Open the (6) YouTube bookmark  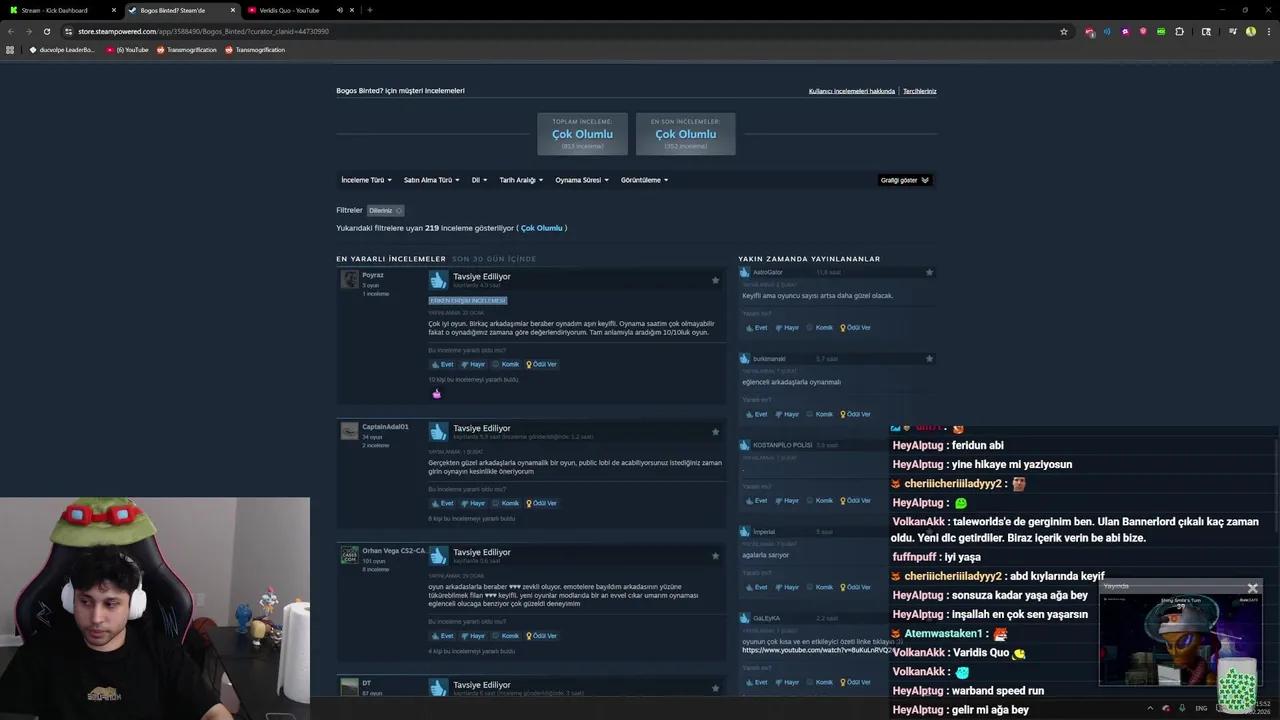point(127,49)
